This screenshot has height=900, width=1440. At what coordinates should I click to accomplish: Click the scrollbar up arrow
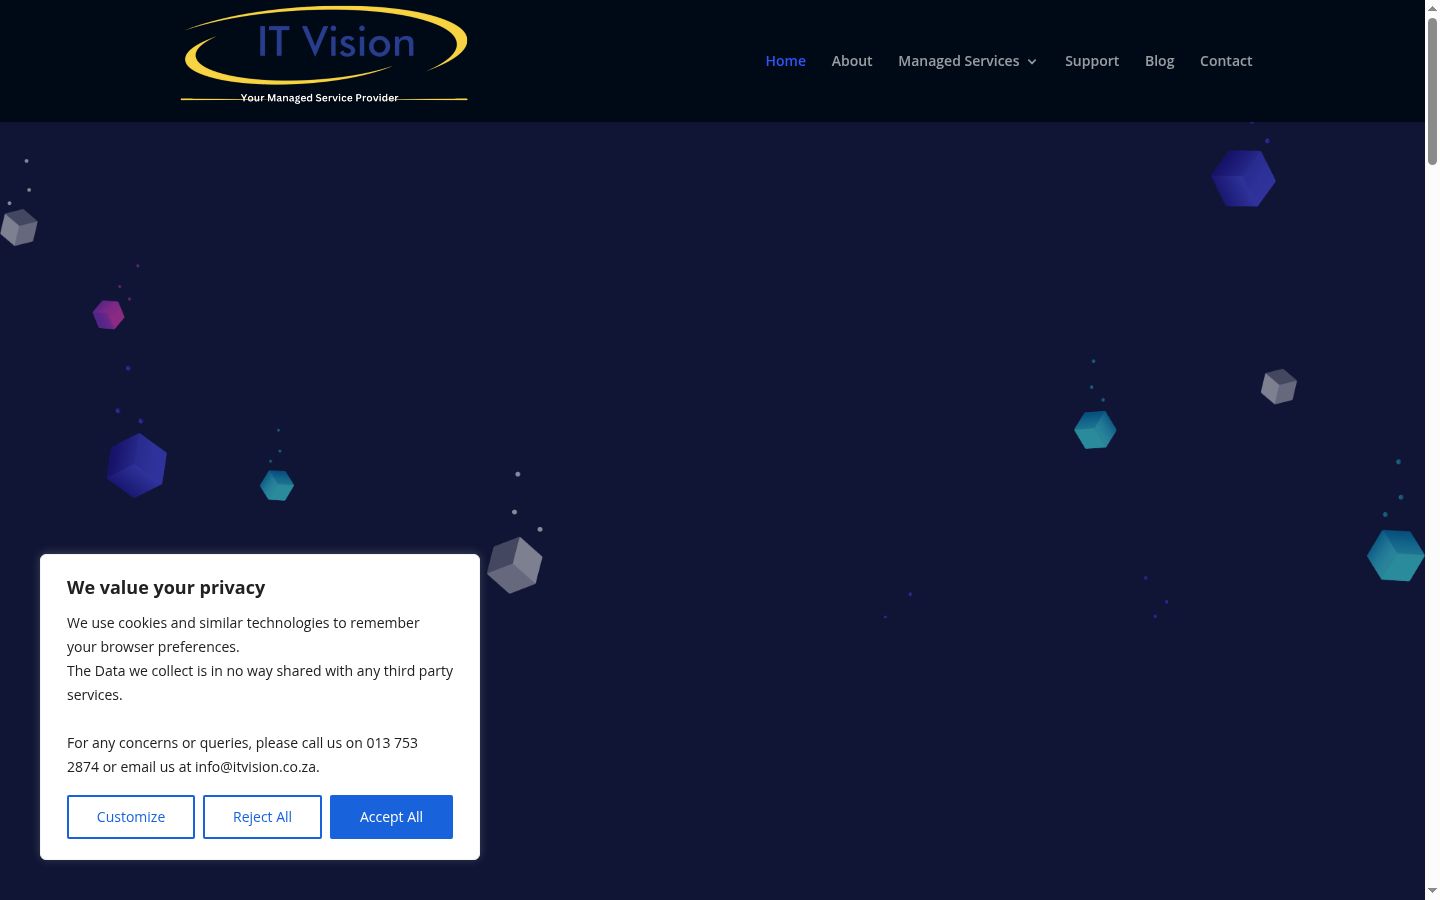(1432, 7)
